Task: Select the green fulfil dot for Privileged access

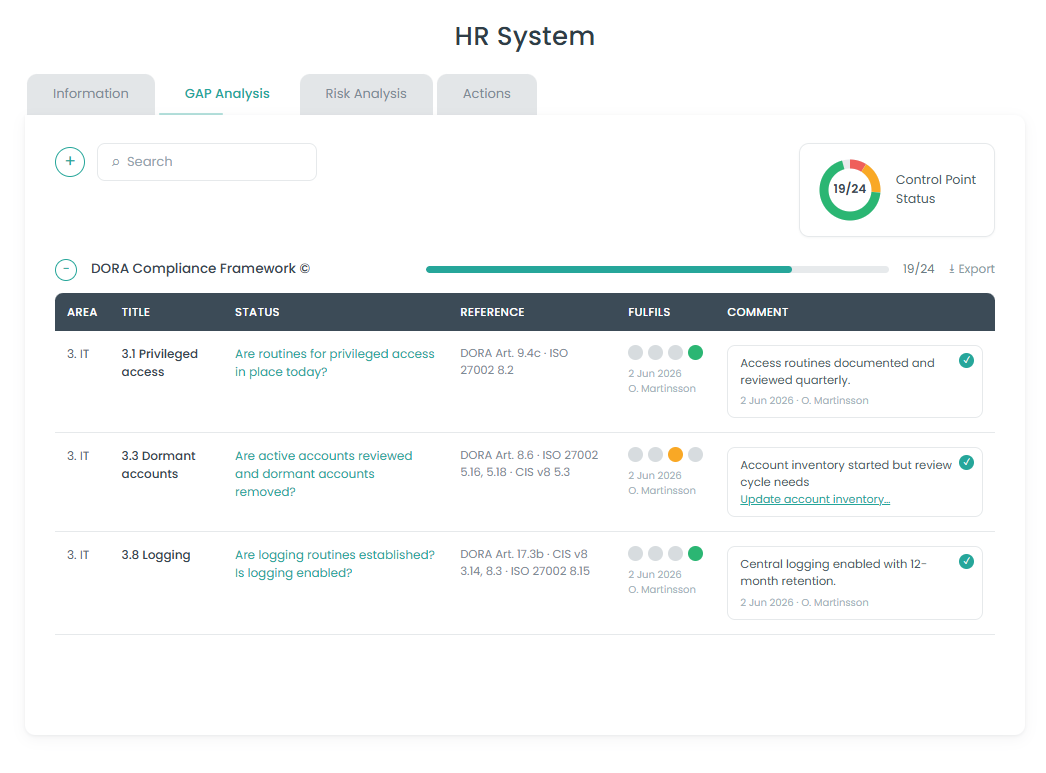Action: [x=695, y=352]
